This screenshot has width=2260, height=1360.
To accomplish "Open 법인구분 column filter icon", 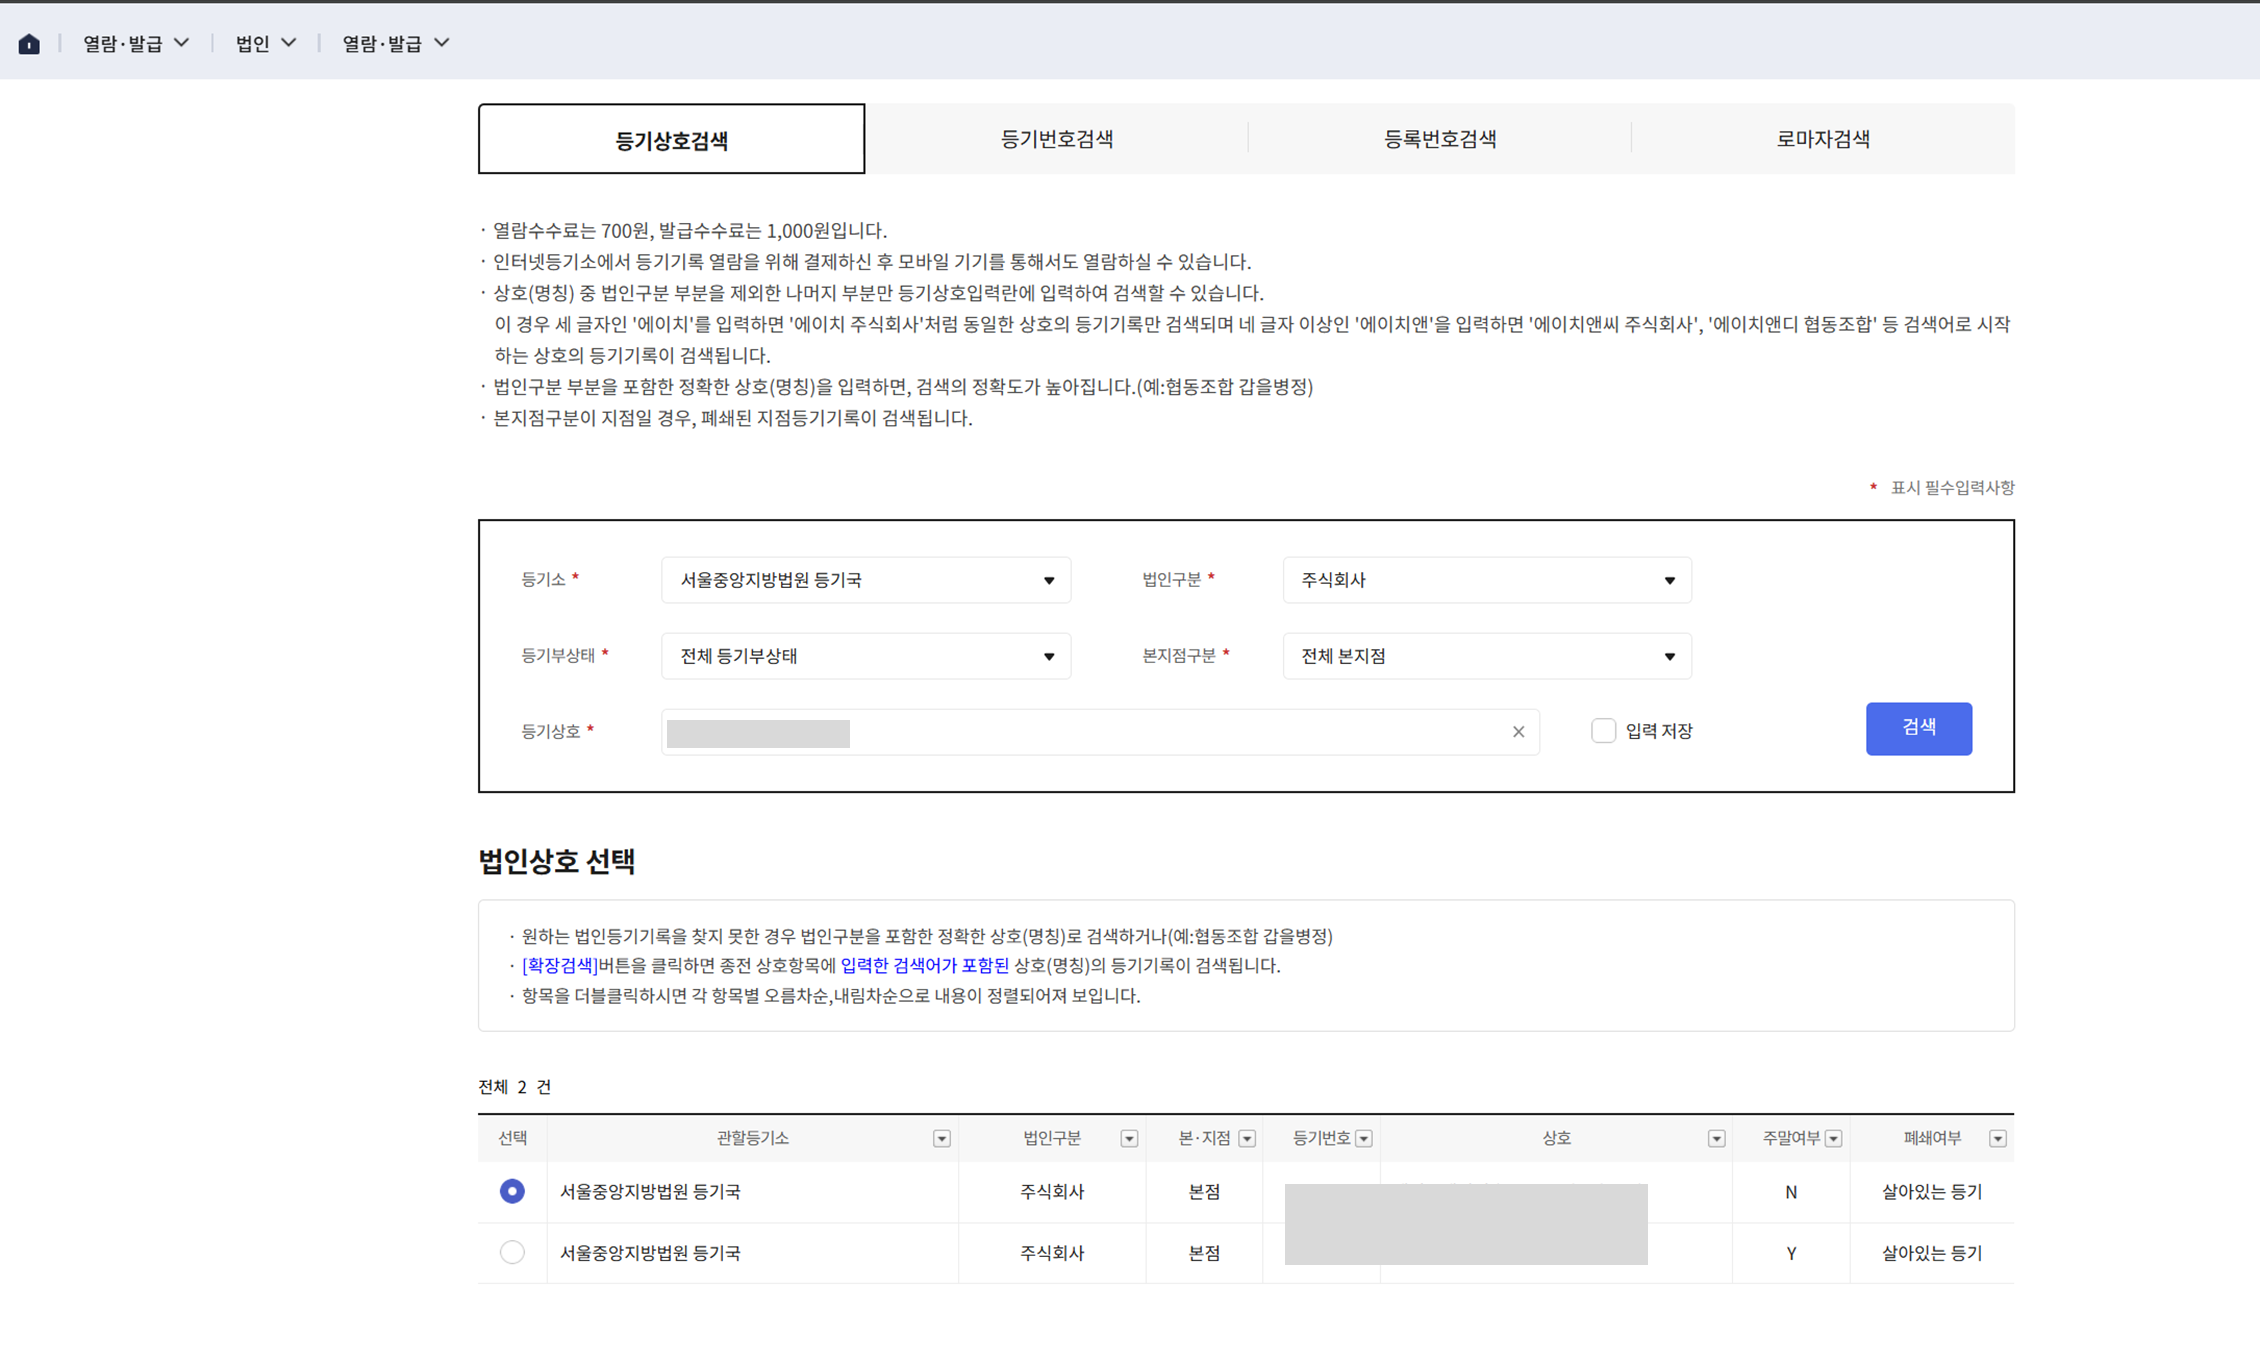I will pyautogui.click(x=1129, y=1139).
